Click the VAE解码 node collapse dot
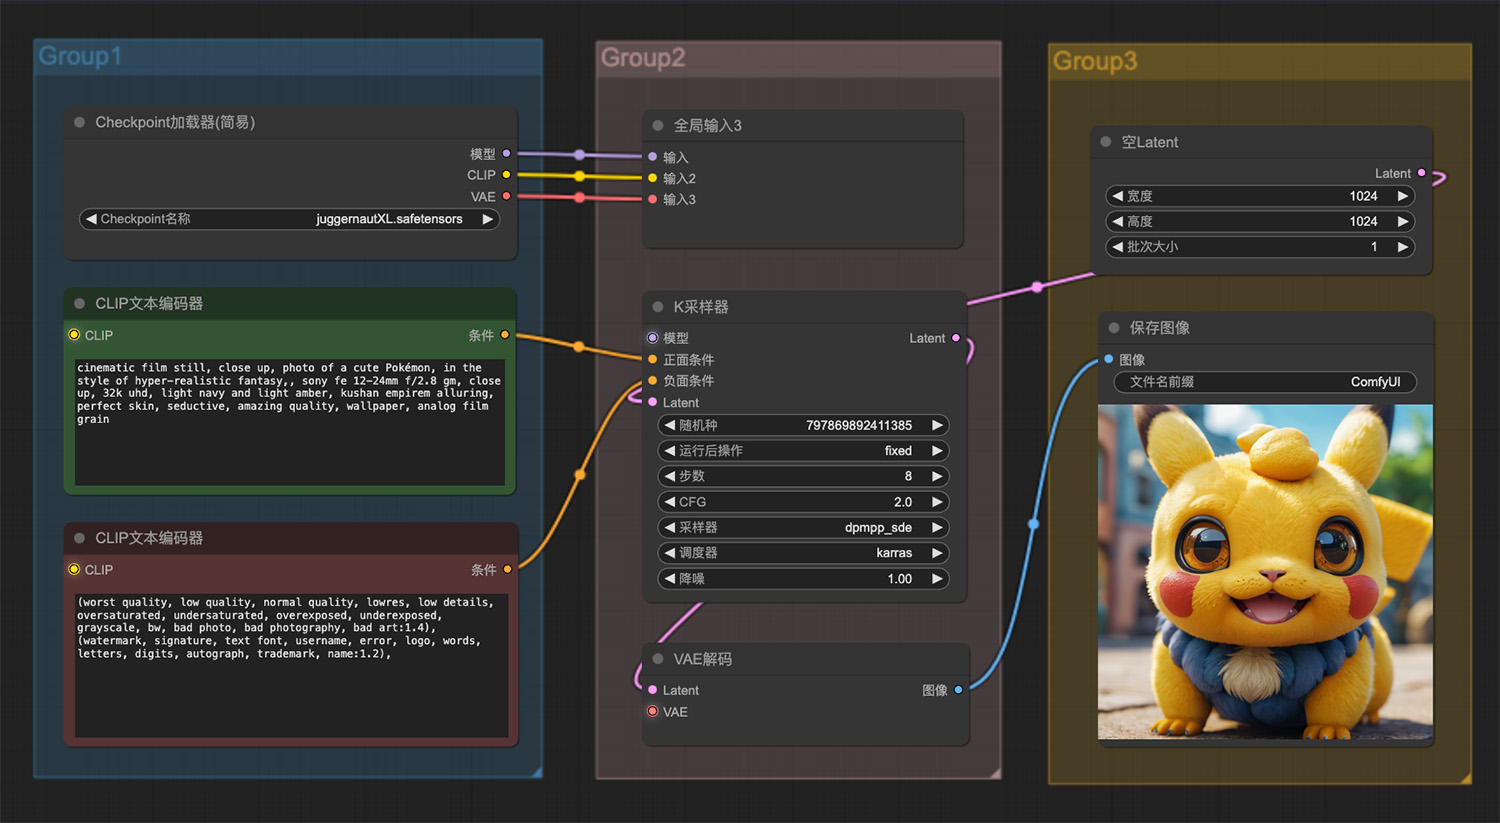 pyautogui.click(x=658, y=659)
